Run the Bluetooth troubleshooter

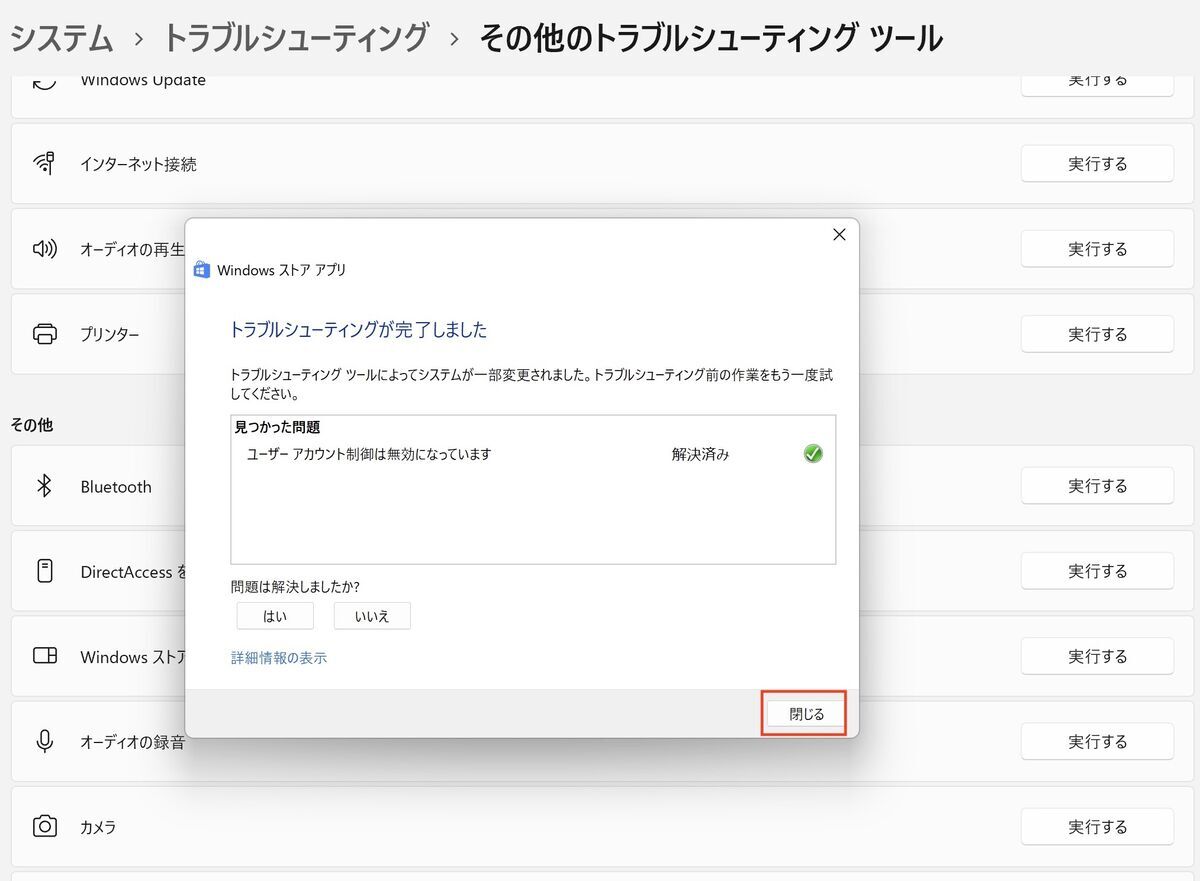(x=1097, y=486)
